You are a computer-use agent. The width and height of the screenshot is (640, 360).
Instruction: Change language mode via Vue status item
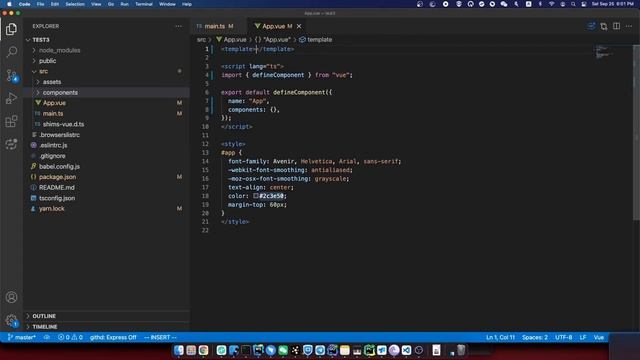pos(599,338)
